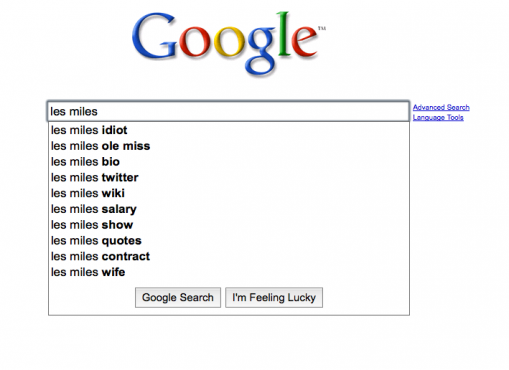Open the Language Tools link

[x=438, y=117]
